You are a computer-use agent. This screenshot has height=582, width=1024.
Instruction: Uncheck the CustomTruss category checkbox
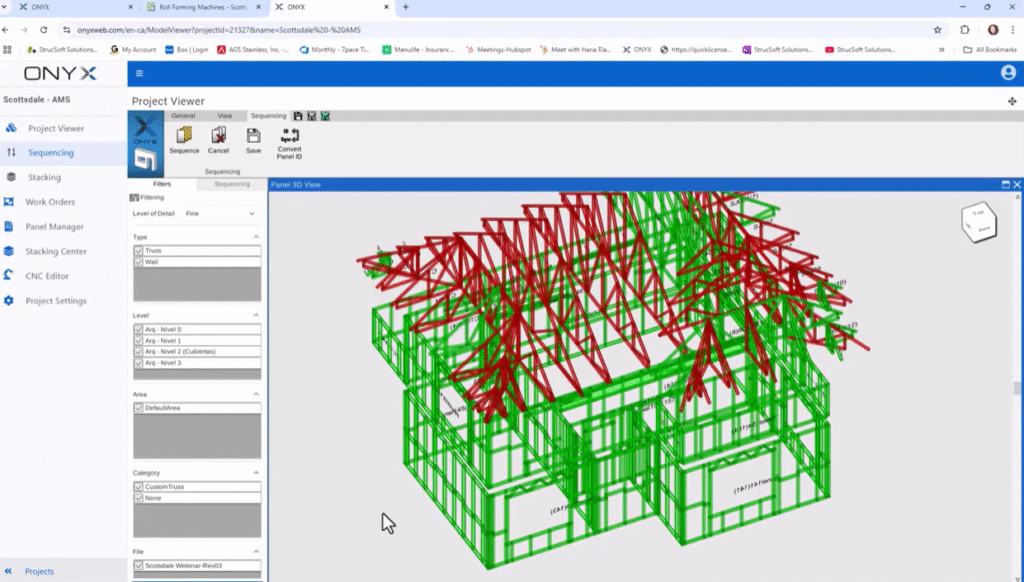point(139,486)
